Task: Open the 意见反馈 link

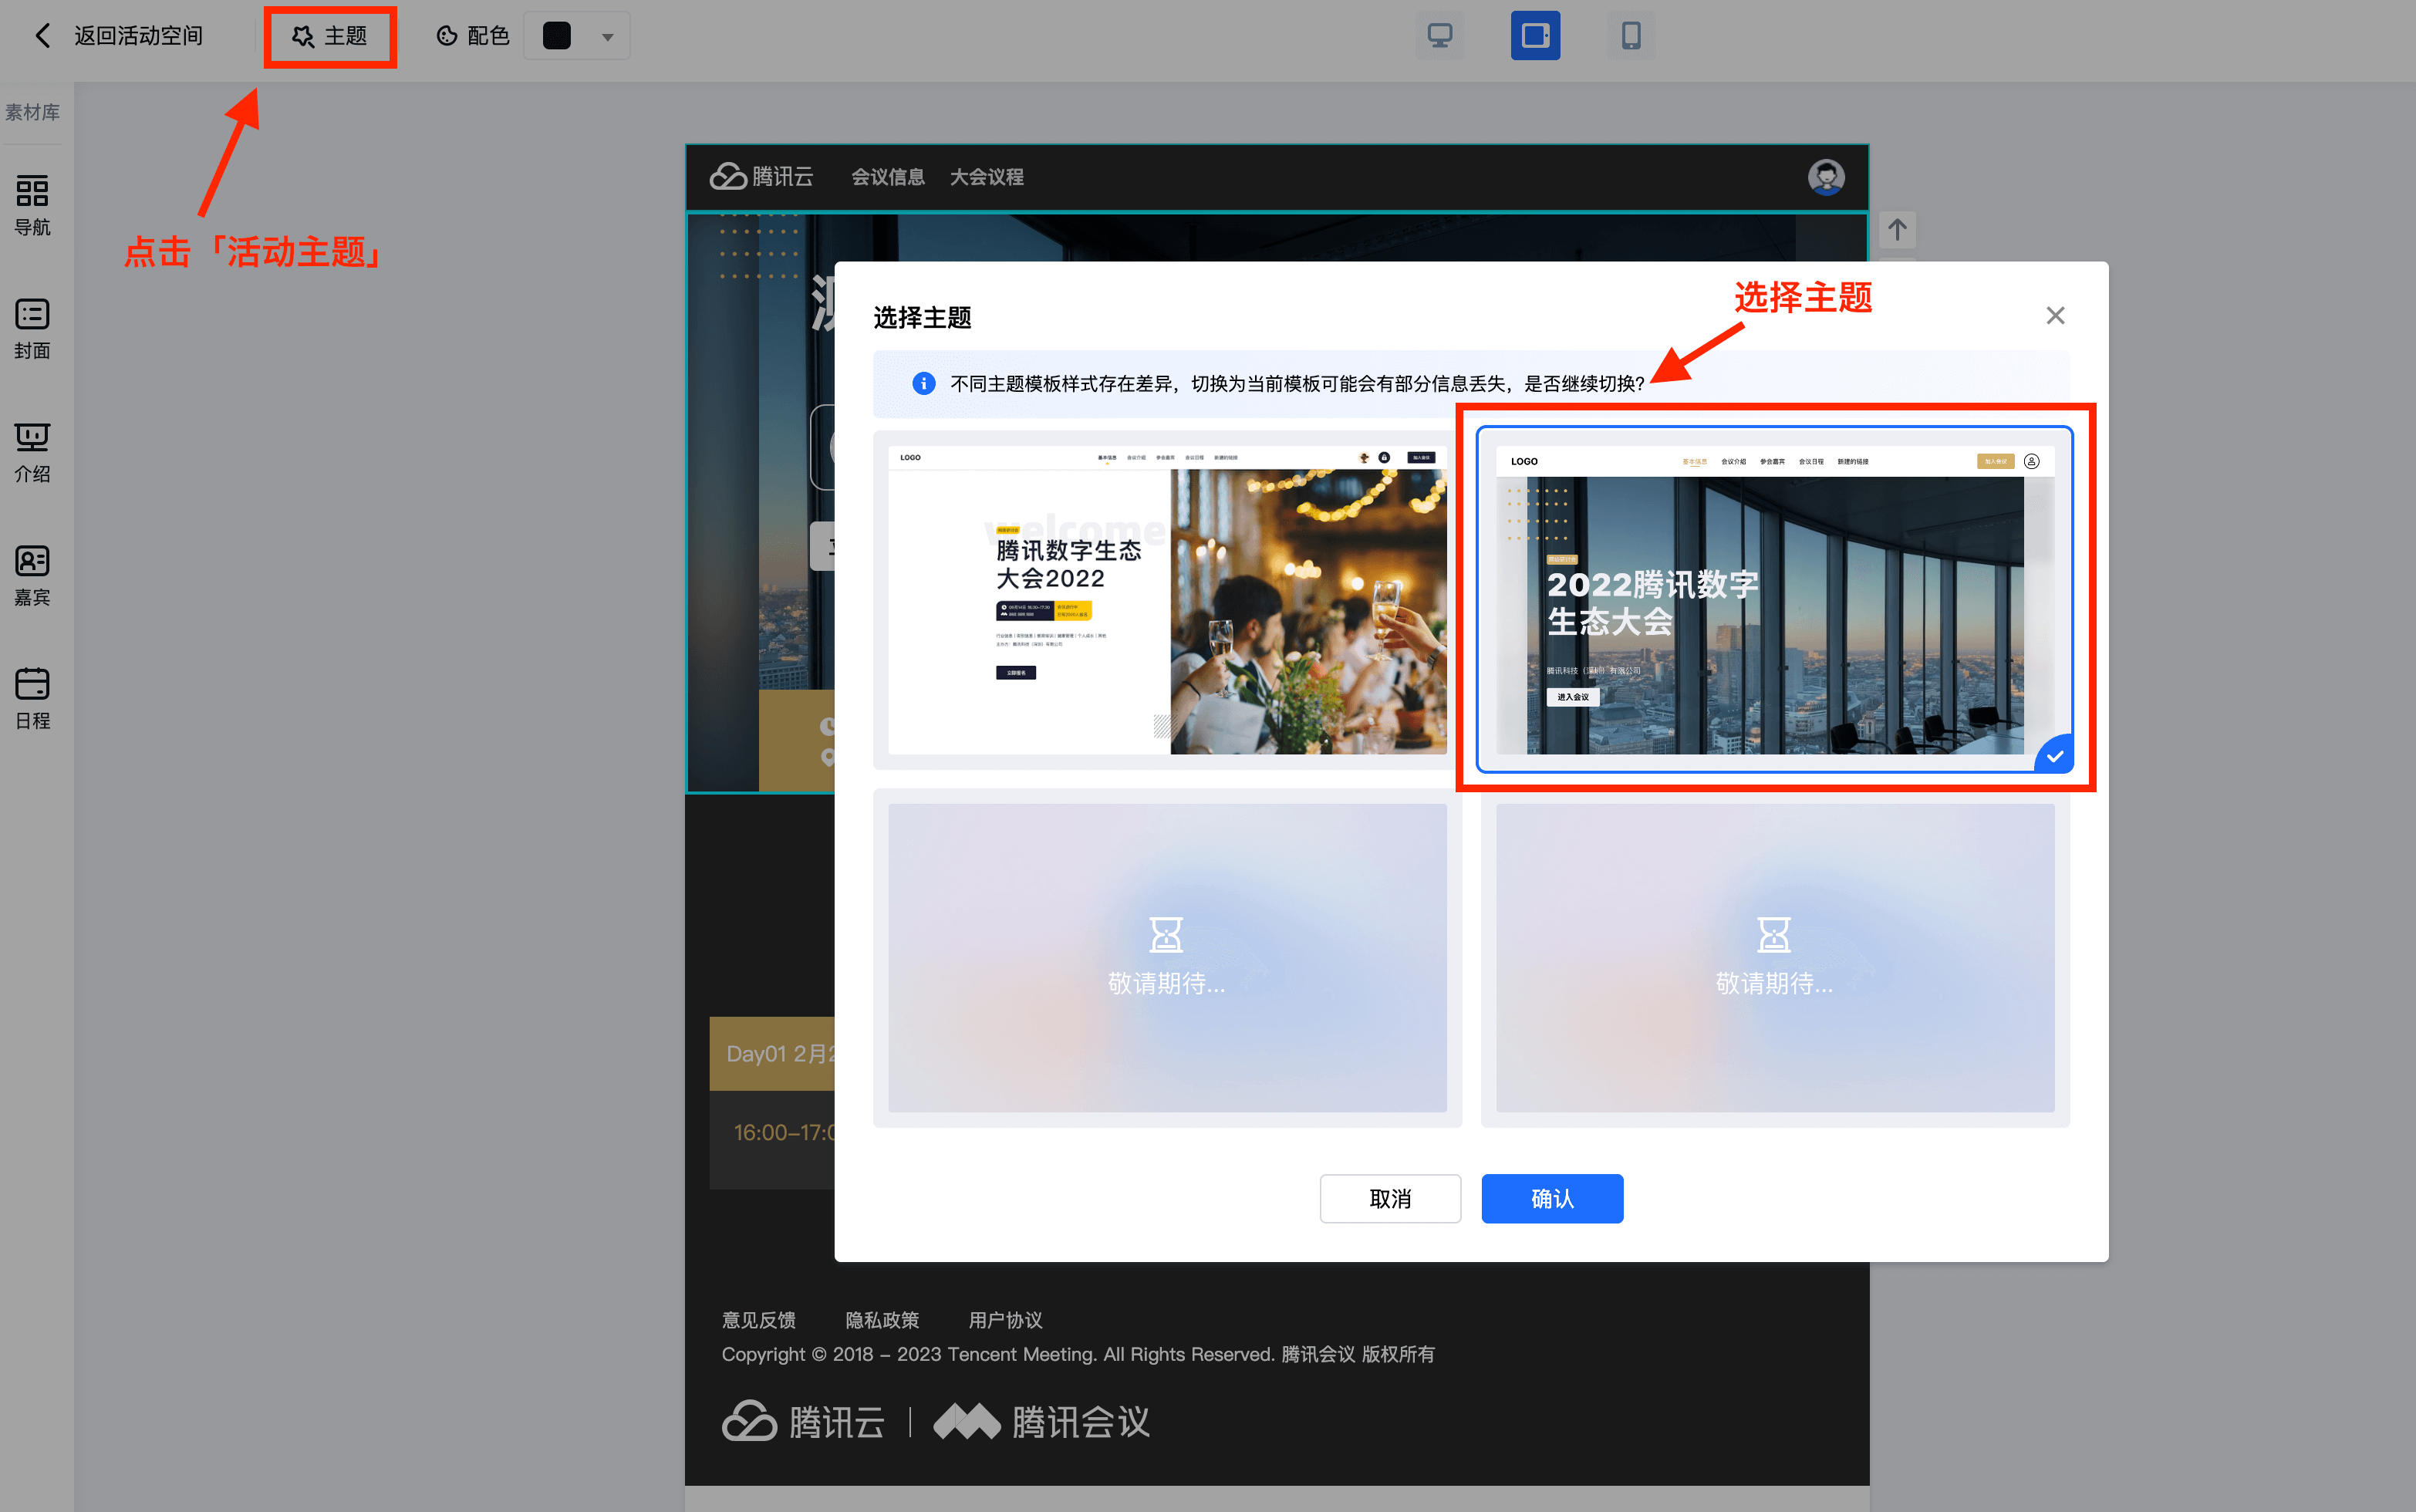Action: [759, 1320]
